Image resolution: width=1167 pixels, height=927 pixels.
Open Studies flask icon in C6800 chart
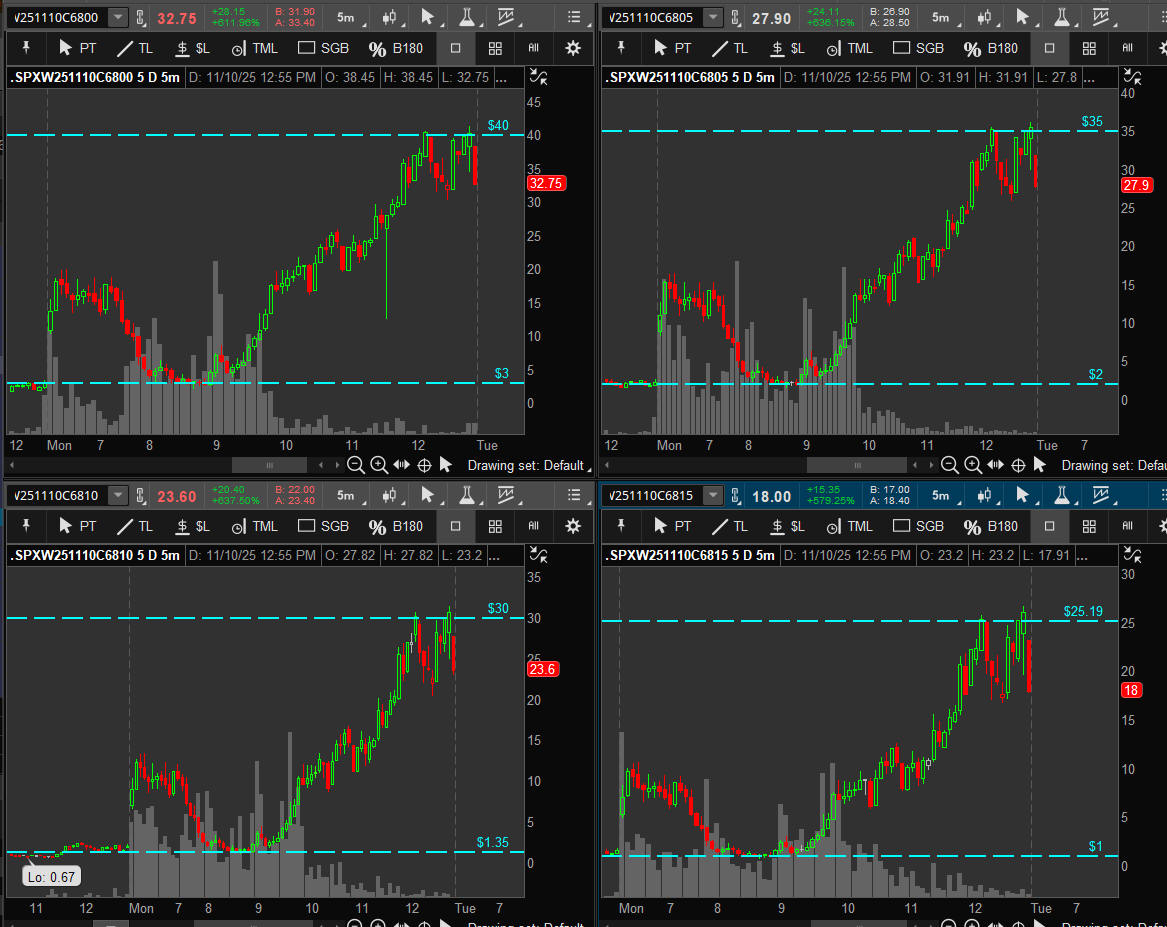(466, 17)
